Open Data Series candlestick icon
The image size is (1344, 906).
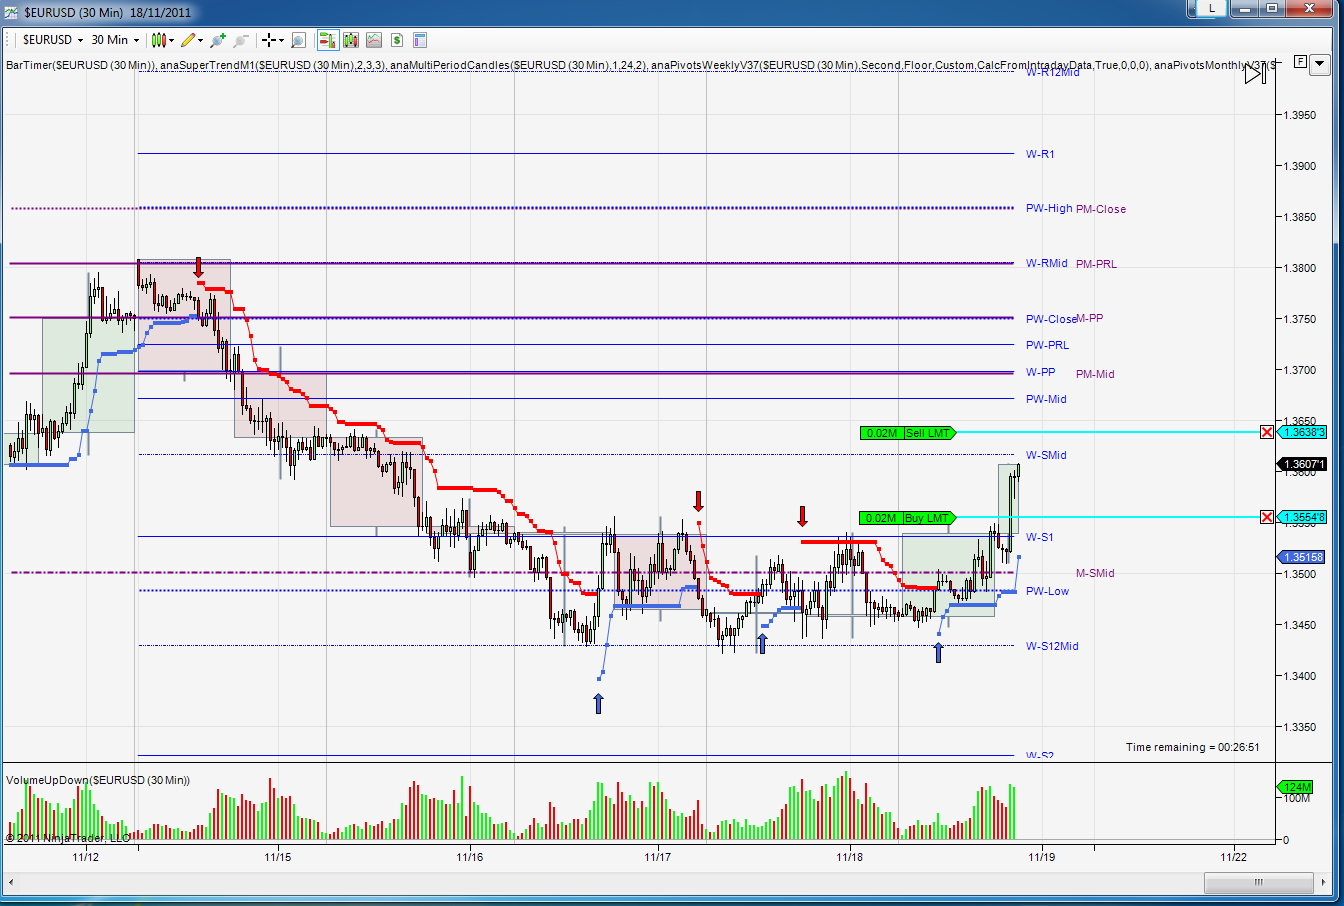tap(351, 40)
